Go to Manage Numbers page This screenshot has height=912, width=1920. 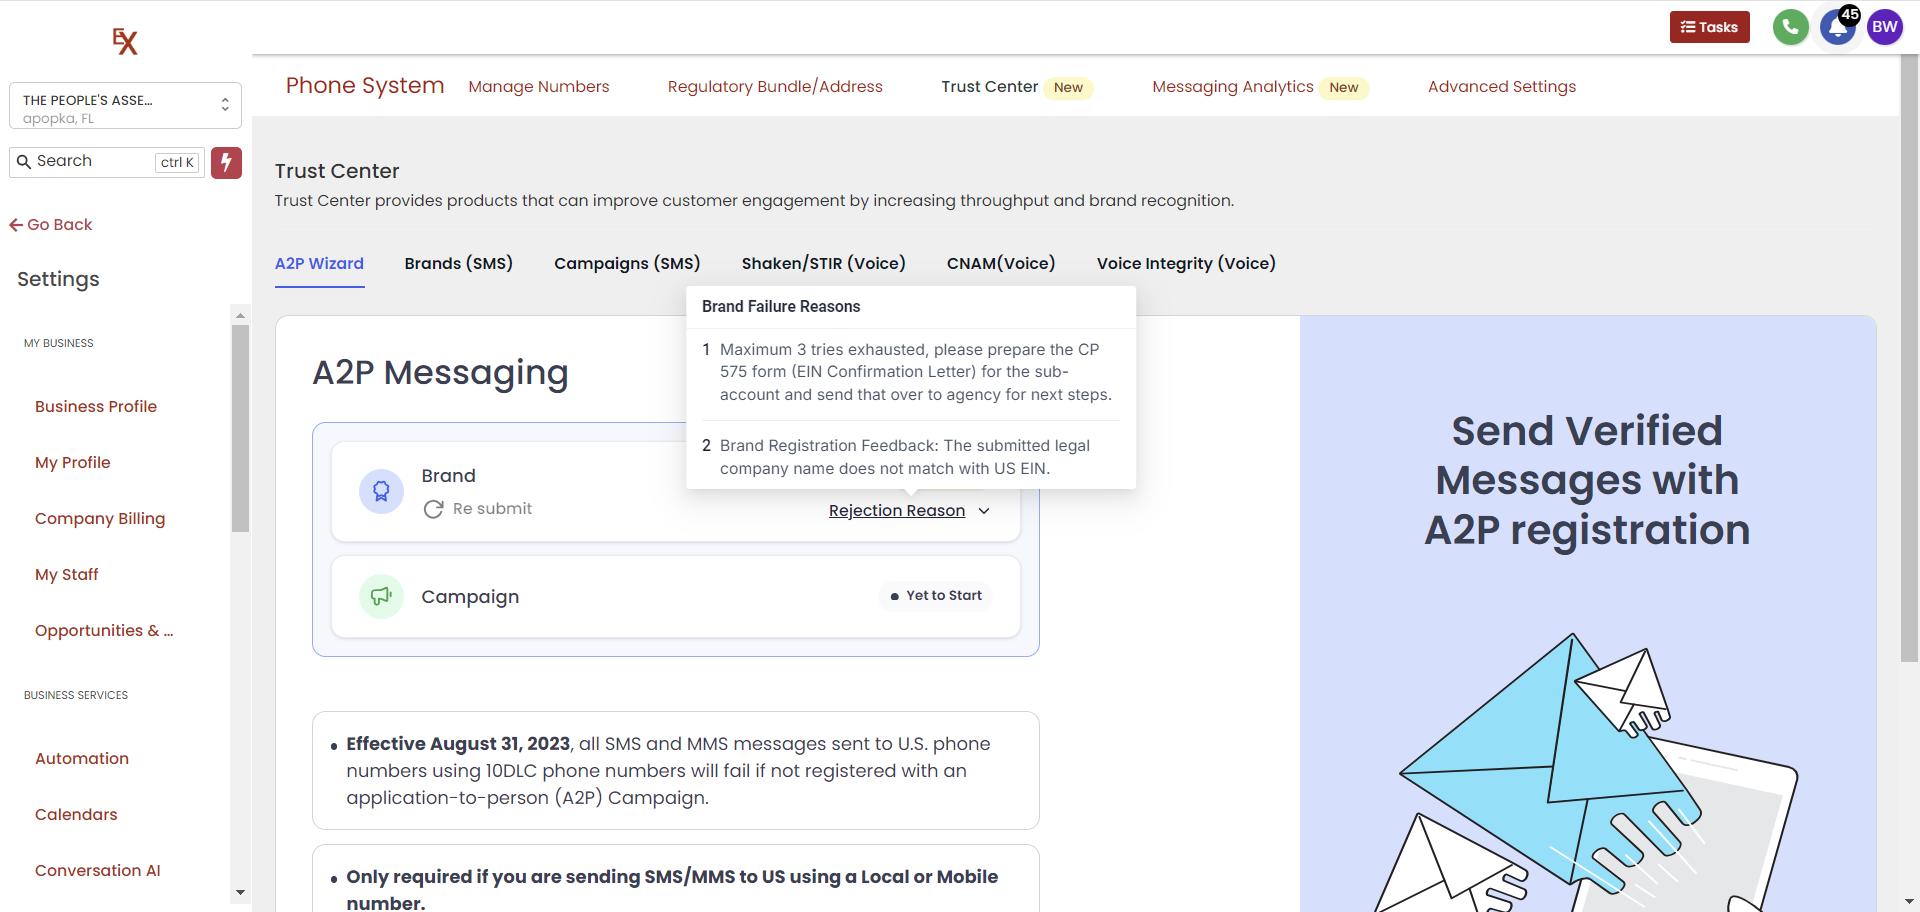[x=538, y=87]
